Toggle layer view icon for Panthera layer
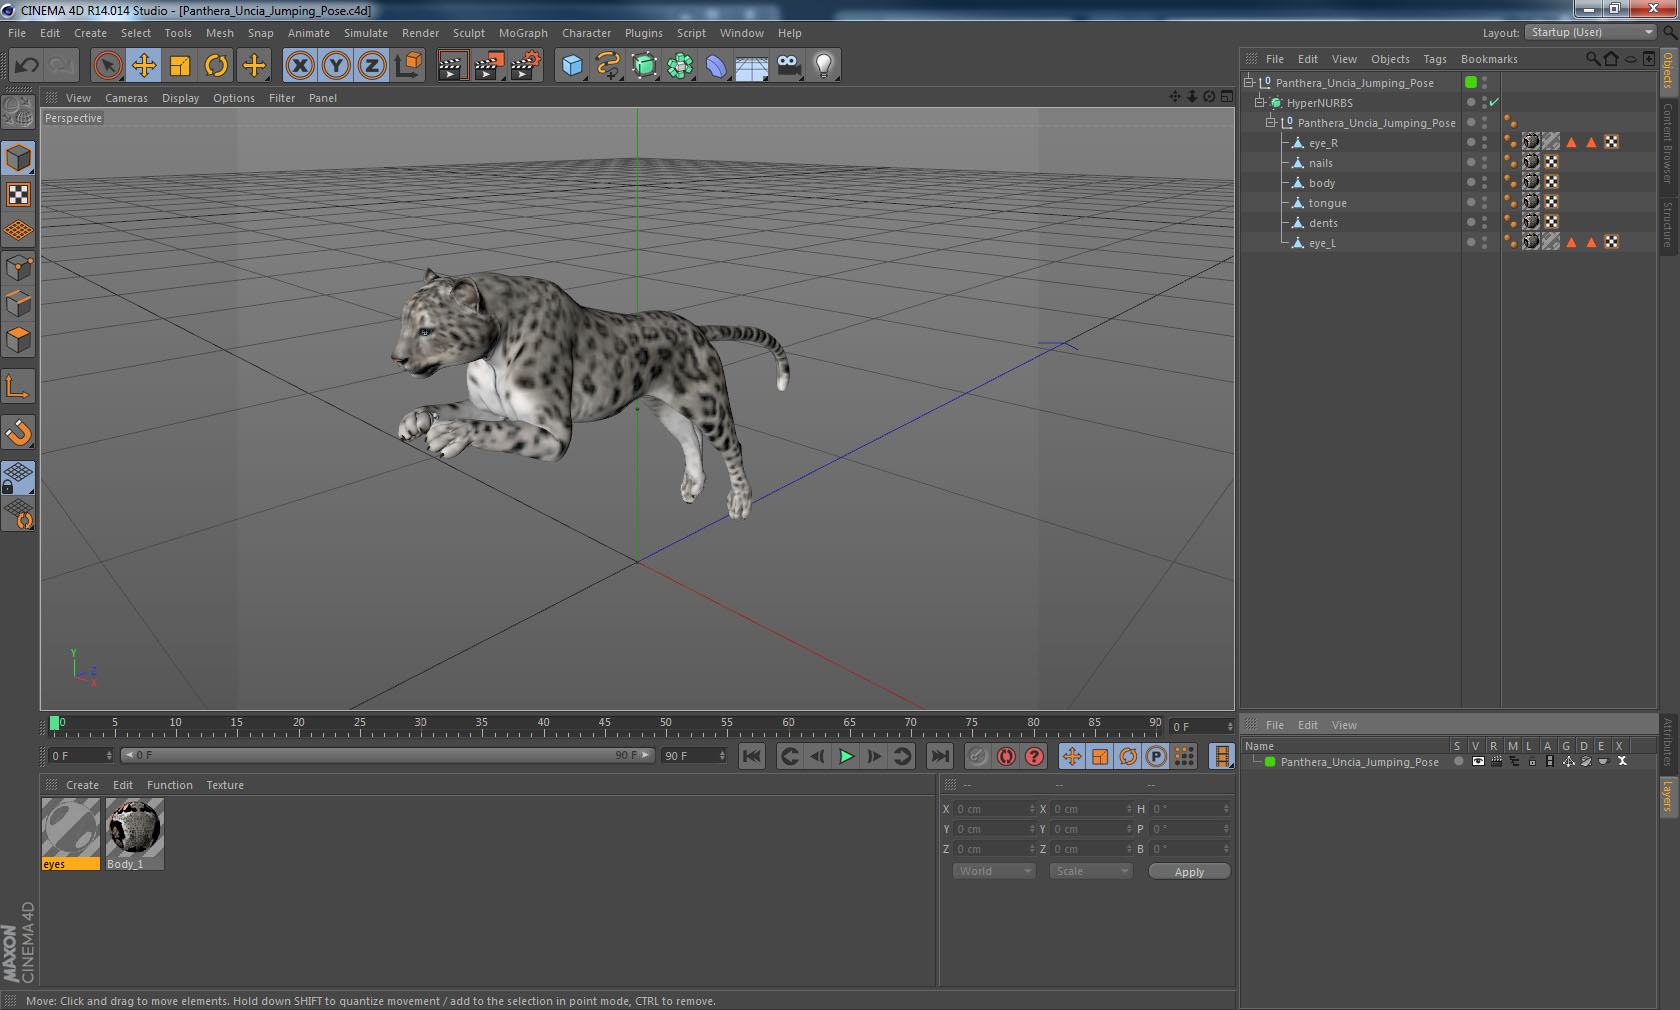Viewport: 1680px width, 1010px height. 1478,762
